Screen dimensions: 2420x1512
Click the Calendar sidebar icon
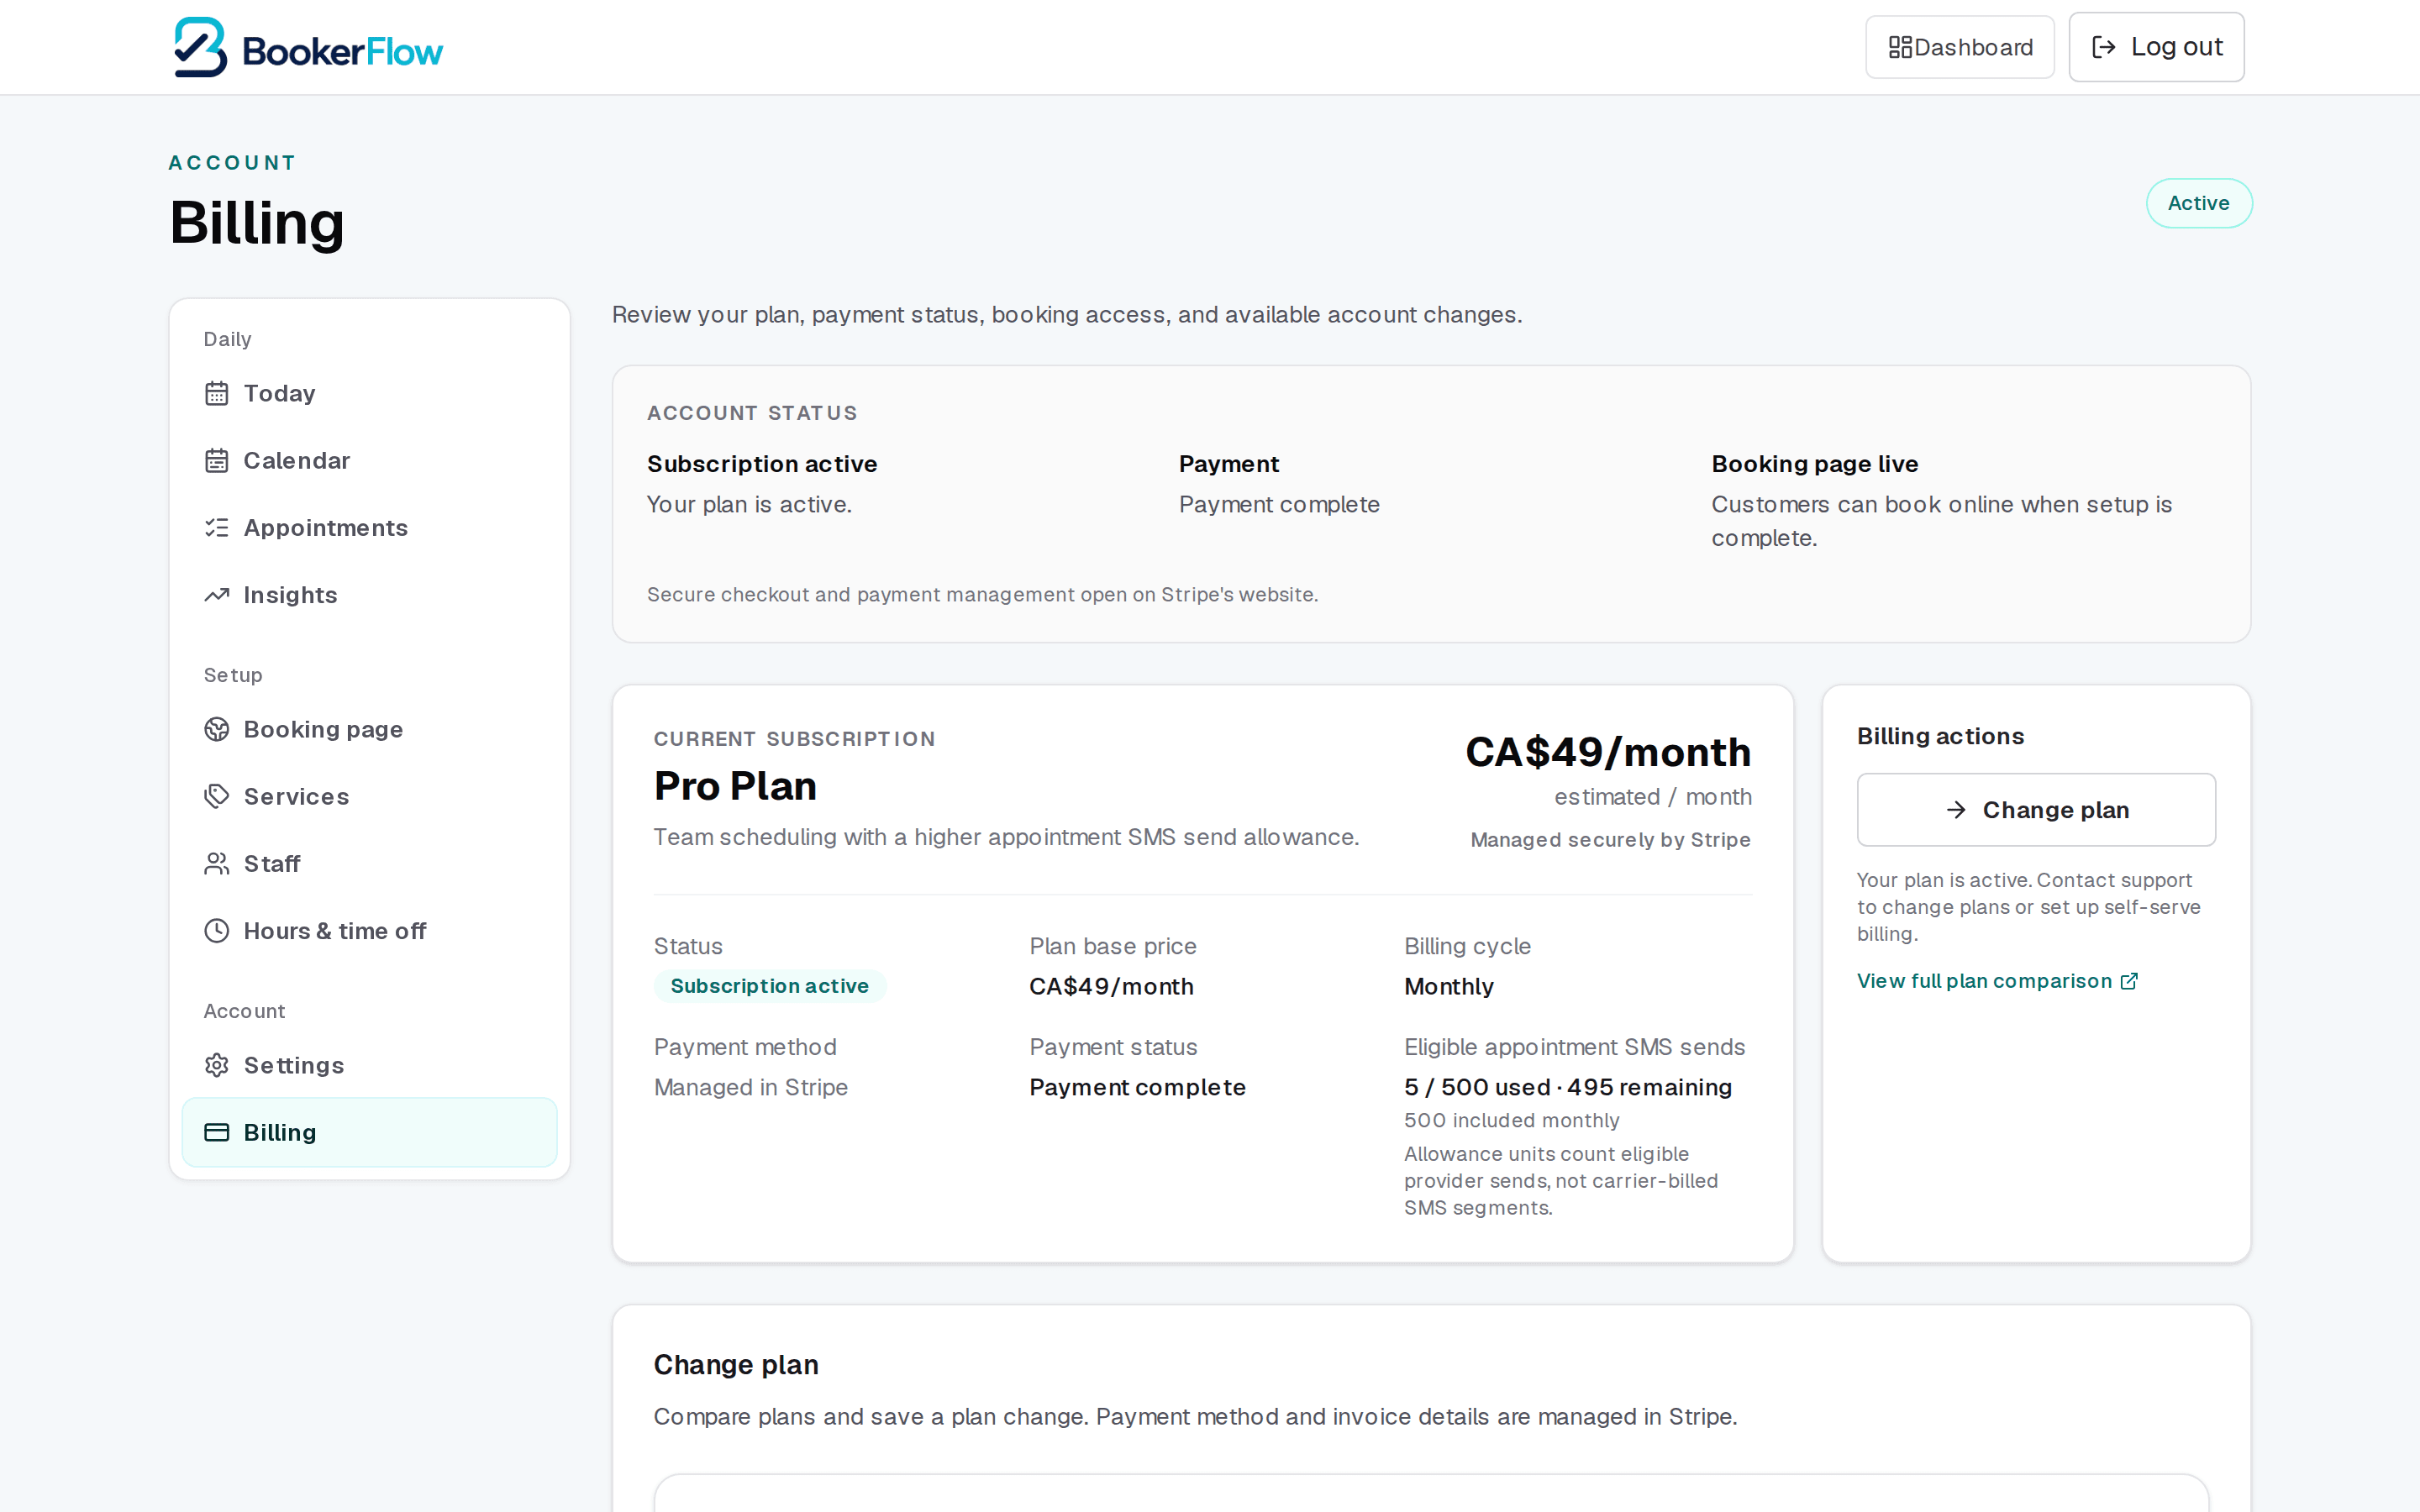217,460
